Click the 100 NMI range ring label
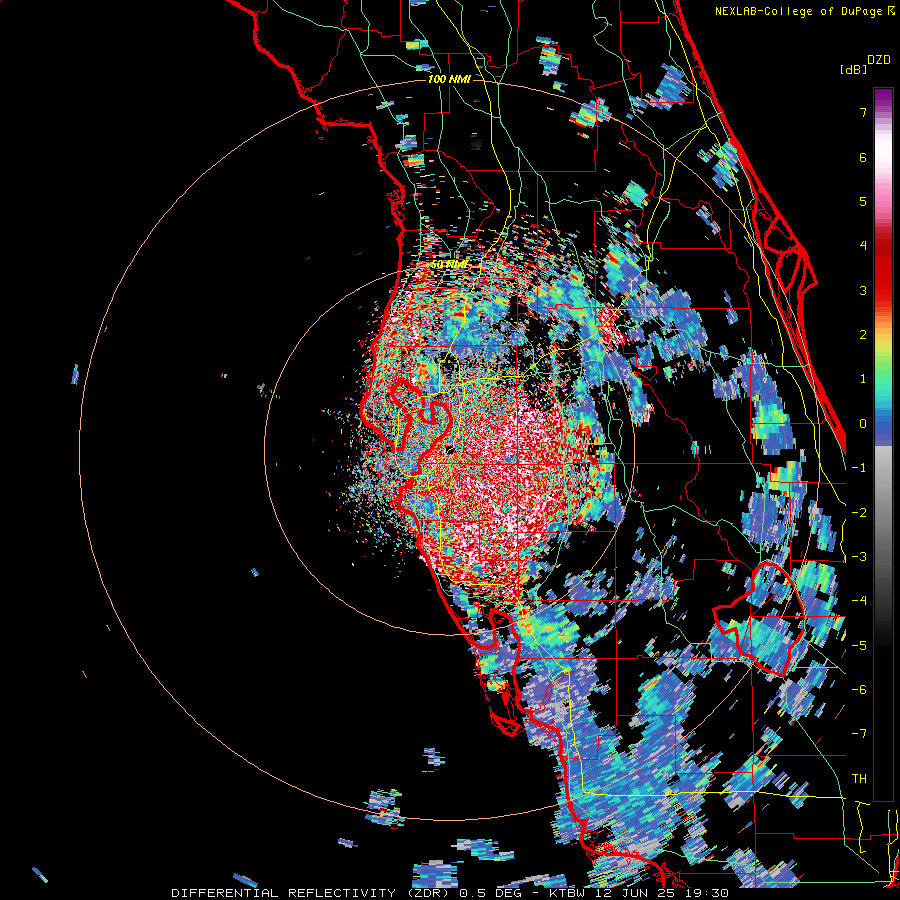Screen dimensions: 900x900 pyautogui.click(x=449, y=79)
